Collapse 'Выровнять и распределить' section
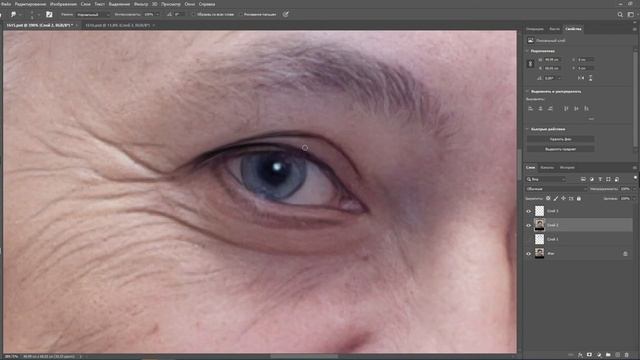Image resolution: width=640 pixels, height=360 pixels. coord(527,91)
